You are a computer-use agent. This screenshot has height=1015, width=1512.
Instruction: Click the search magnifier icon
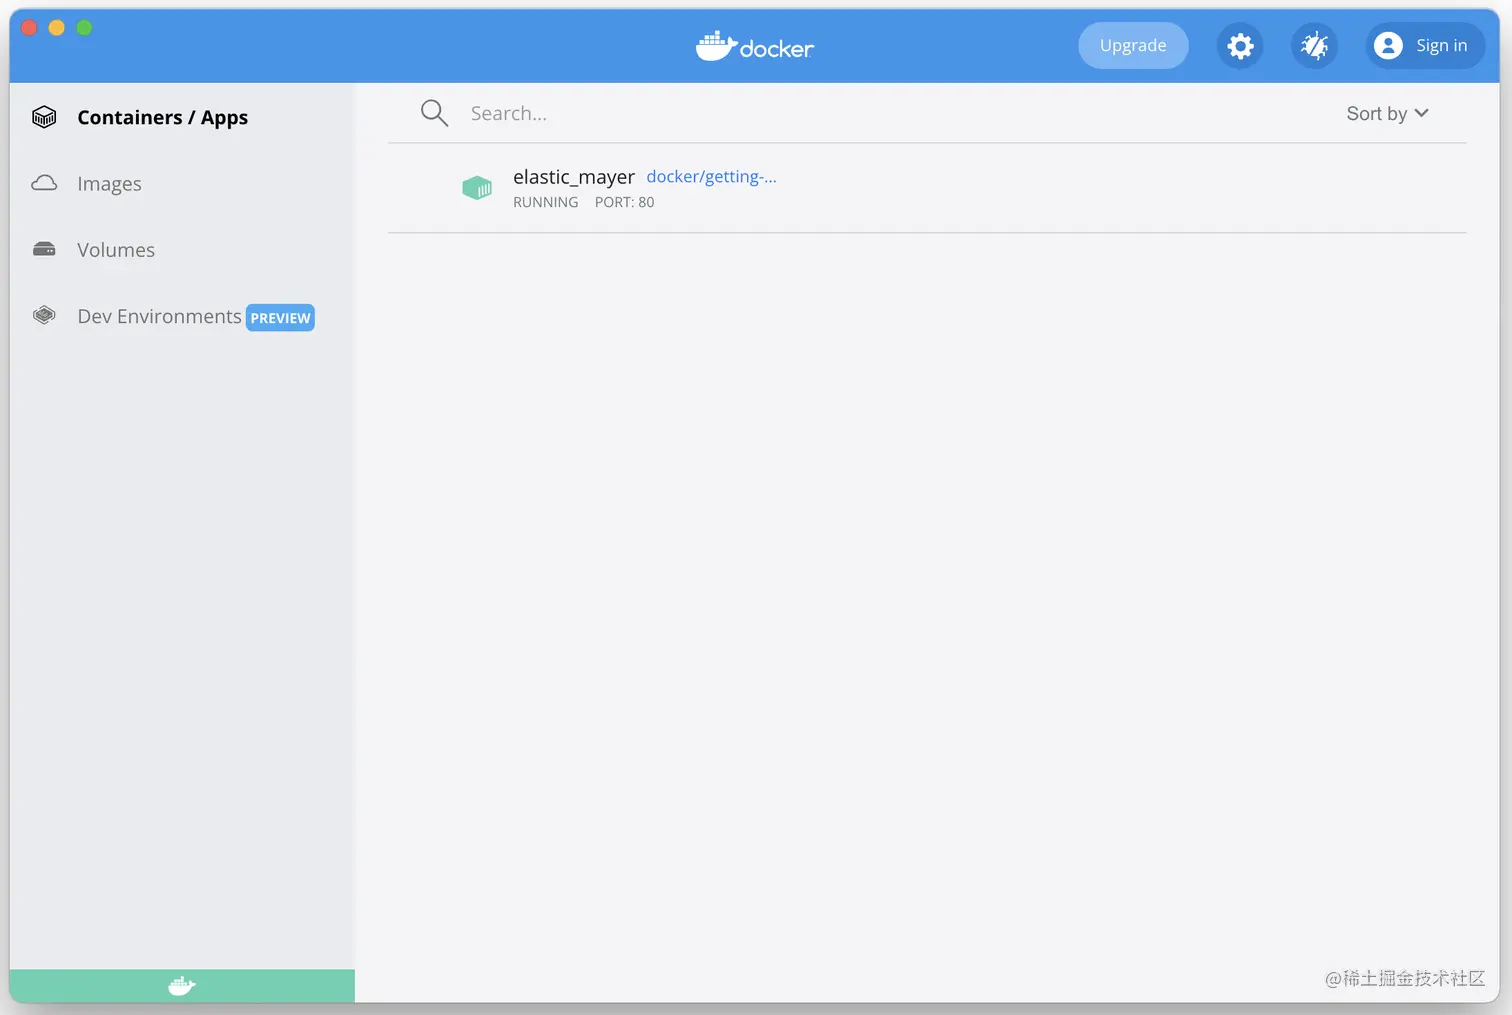[x=434, y=112]
